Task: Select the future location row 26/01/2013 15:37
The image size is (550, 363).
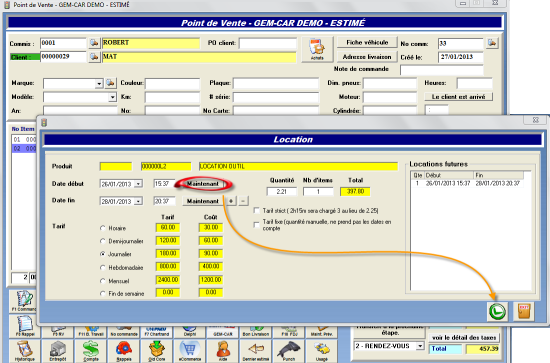Action: [468, 183]
